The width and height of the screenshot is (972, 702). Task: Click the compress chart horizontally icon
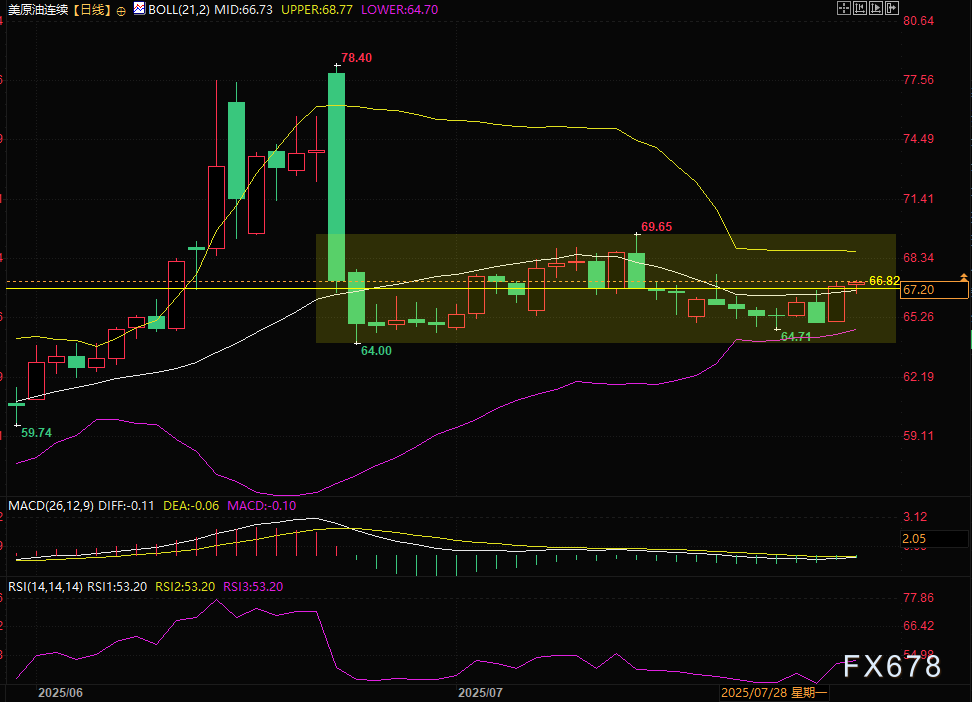tap(860, 9)
